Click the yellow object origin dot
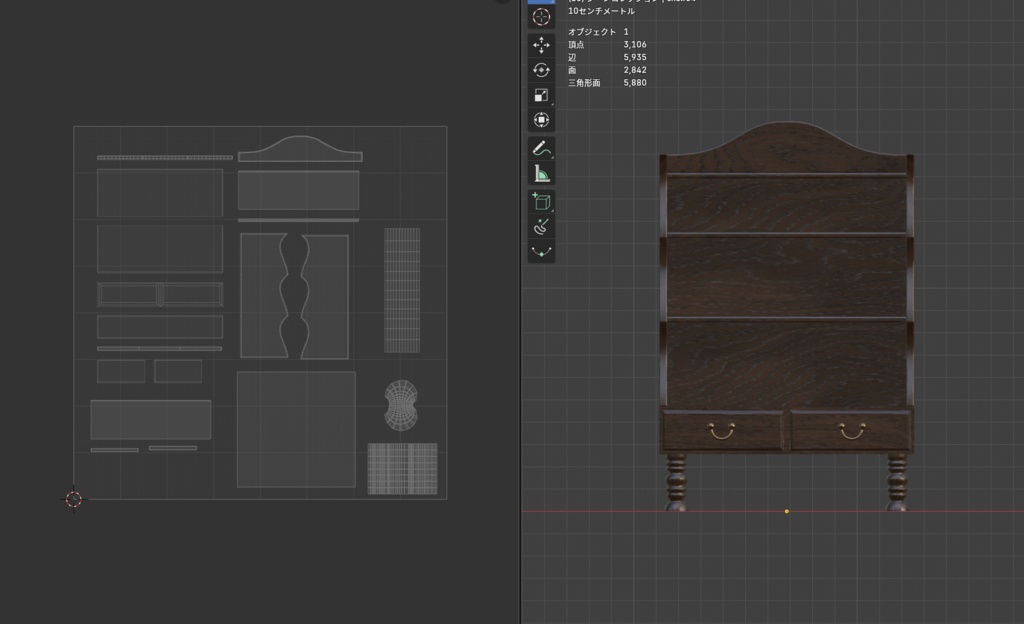 point(786,511)
